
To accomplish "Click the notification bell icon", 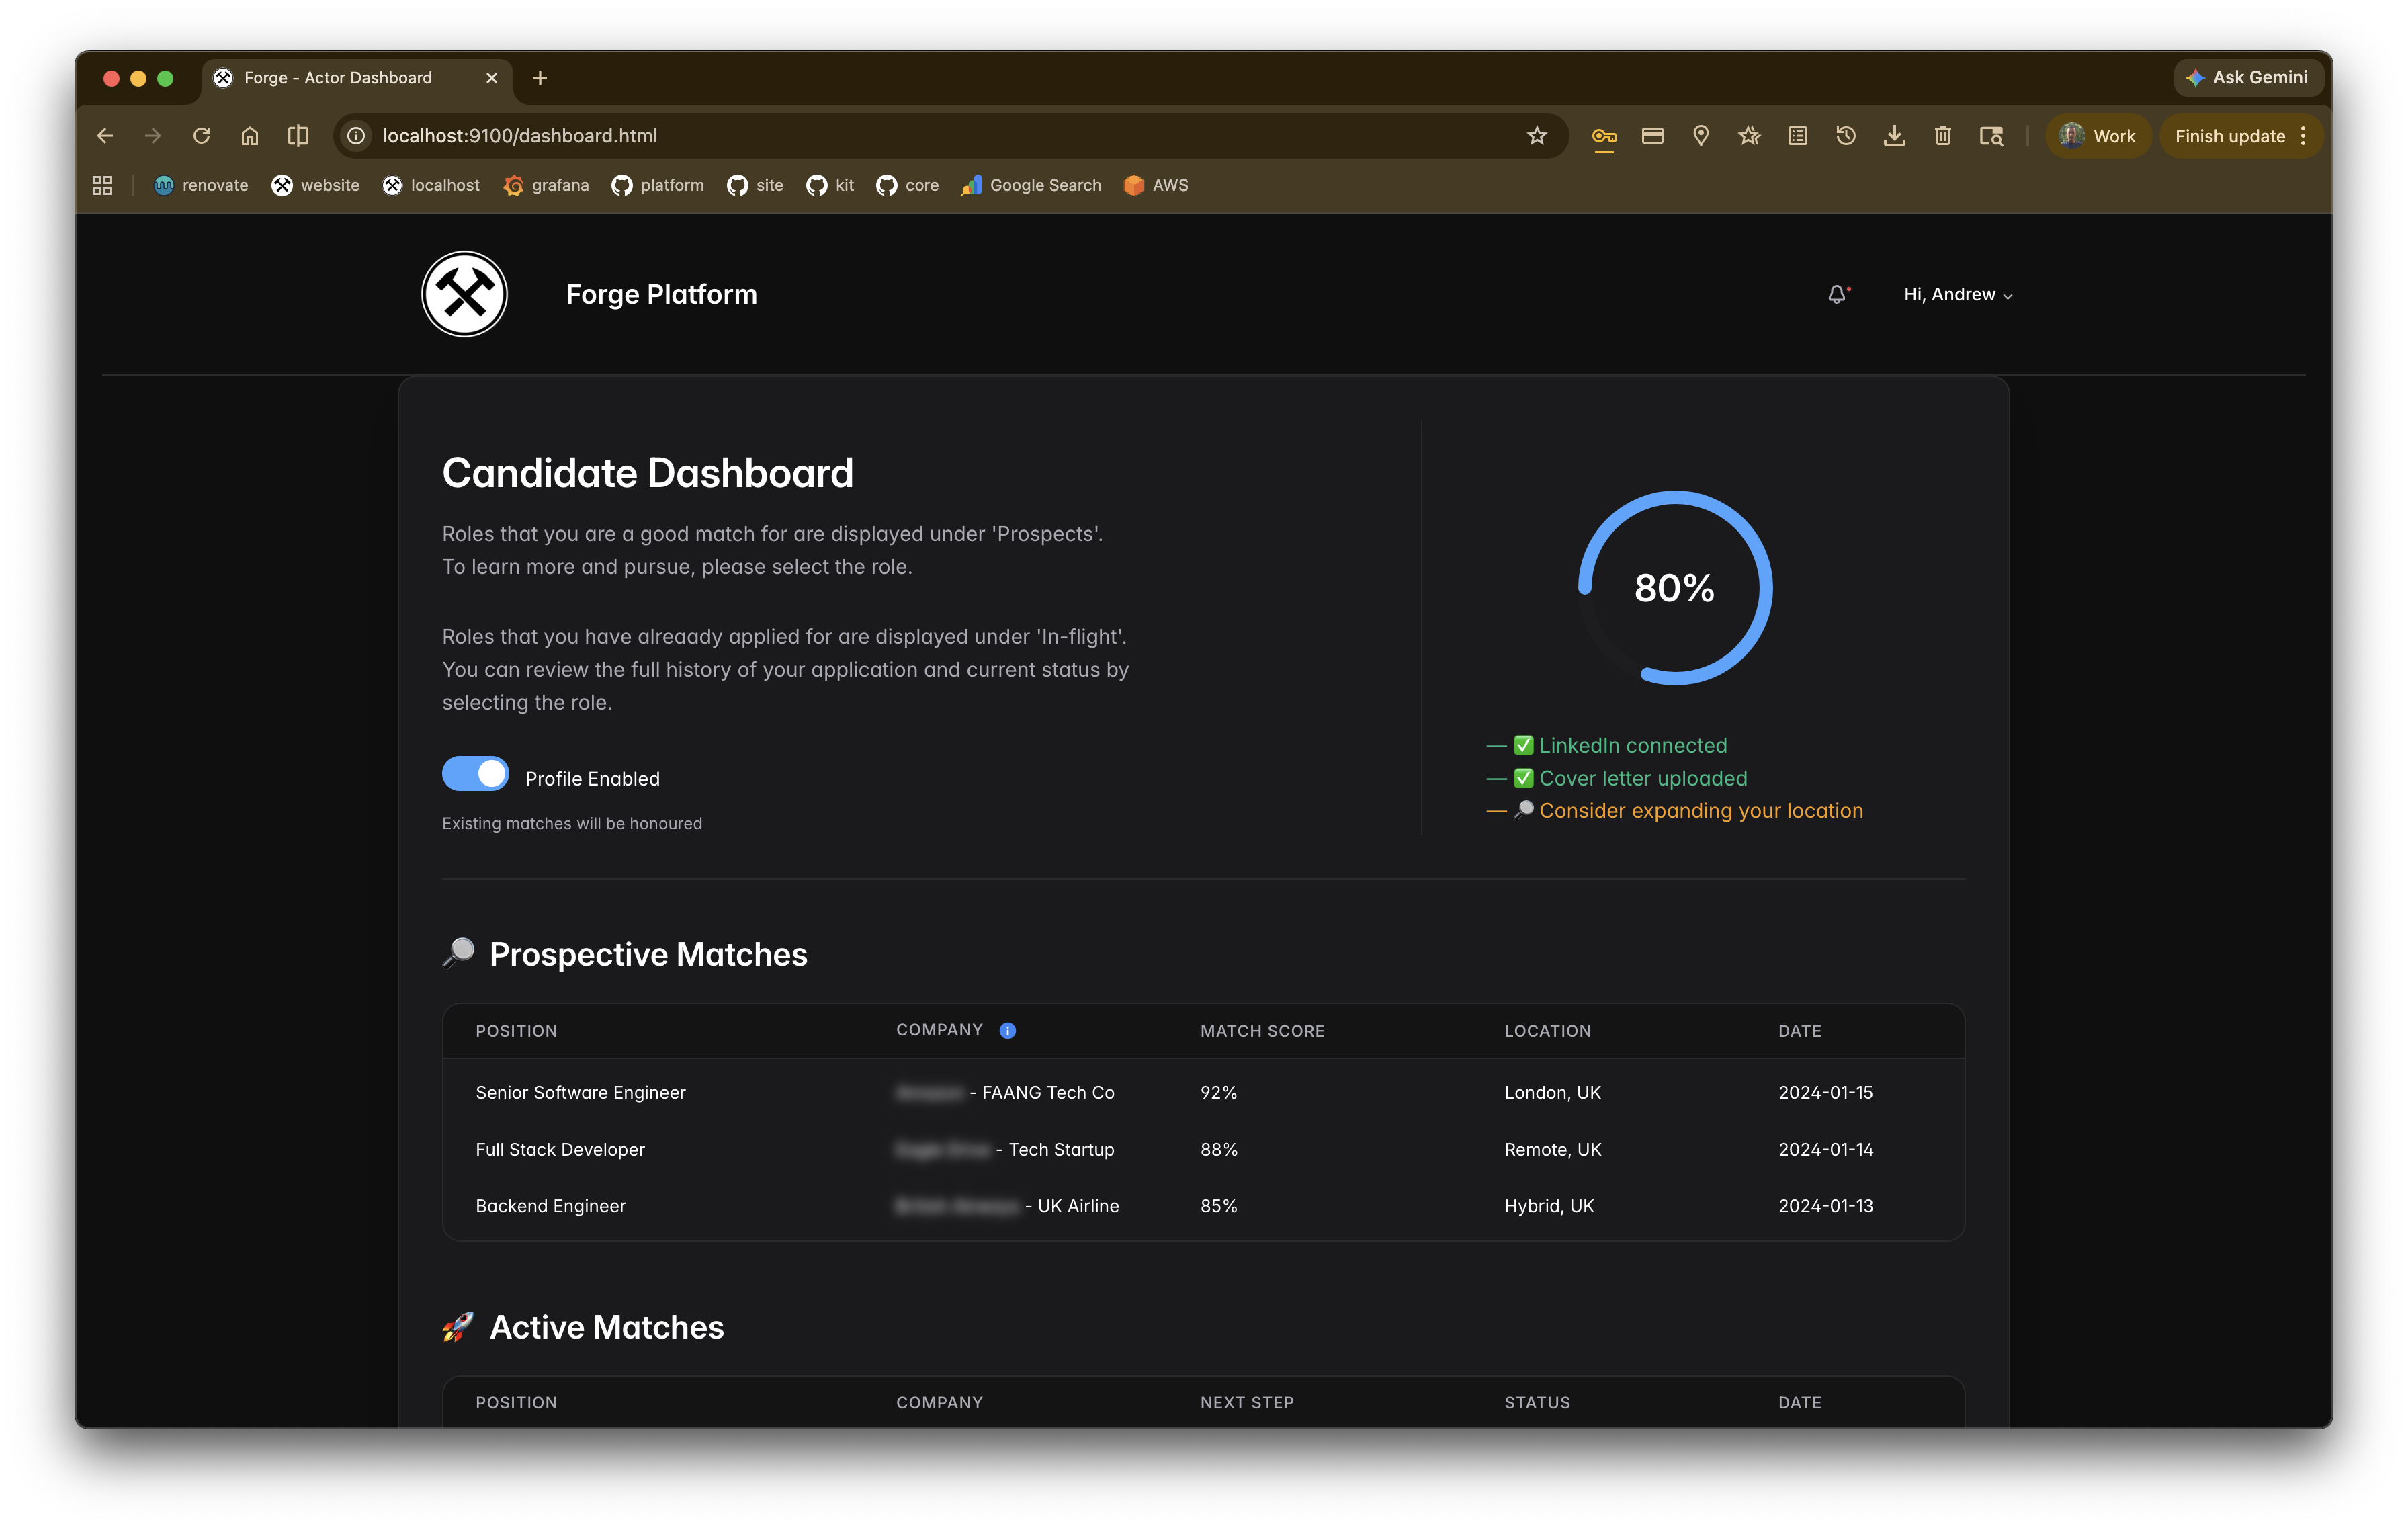I will tap(1837, 294).
